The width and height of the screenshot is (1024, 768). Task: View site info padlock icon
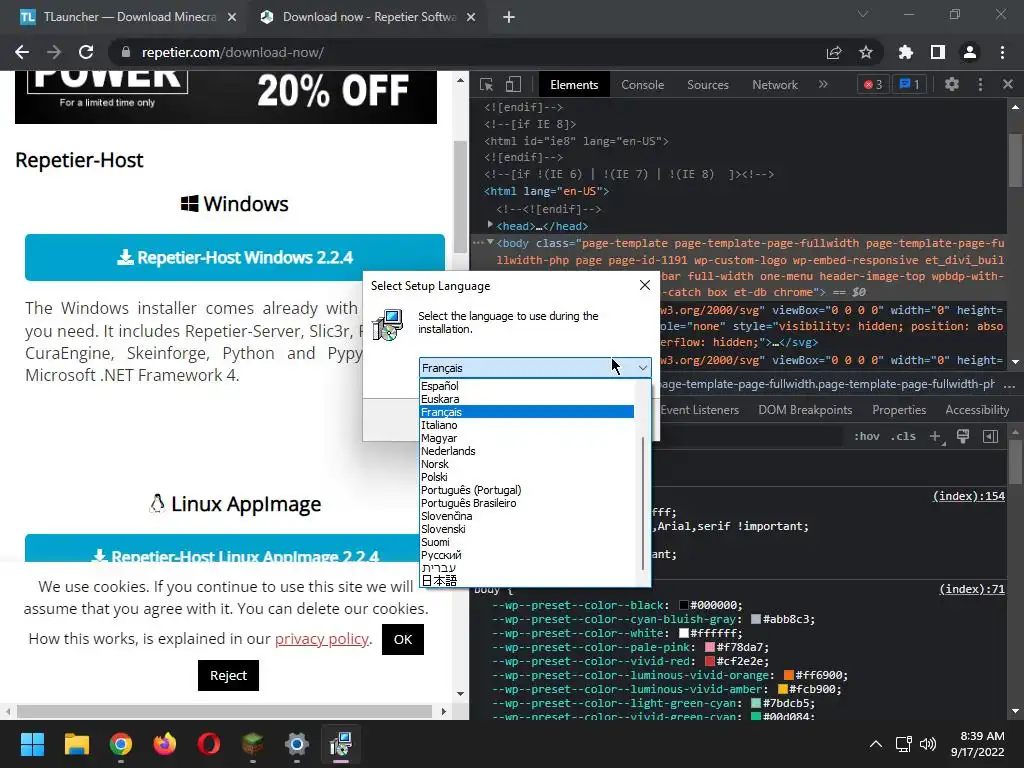pos(126,52)
